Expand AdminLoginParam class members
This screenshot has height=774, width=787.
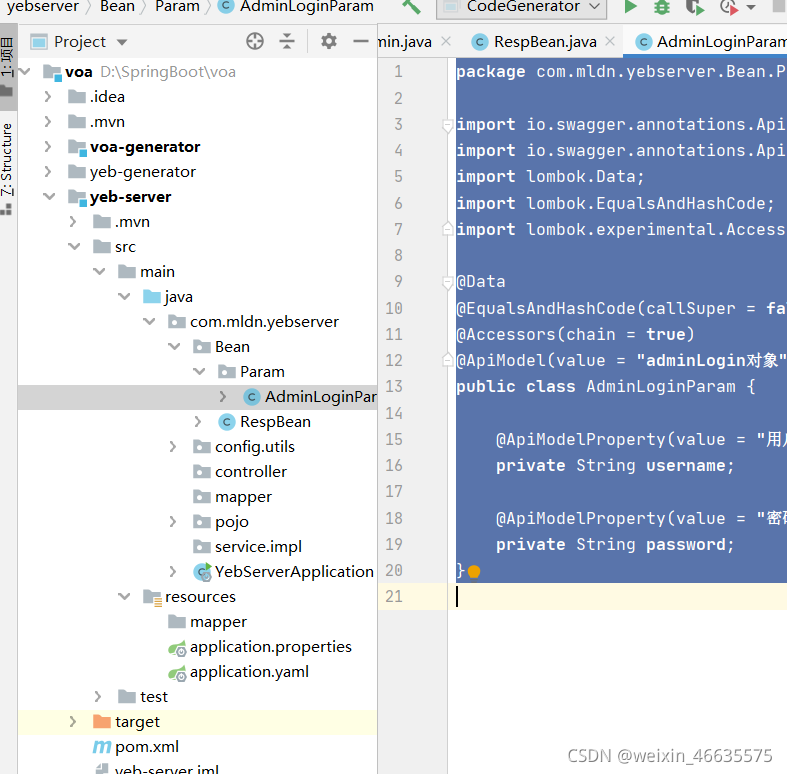[223, 397]
